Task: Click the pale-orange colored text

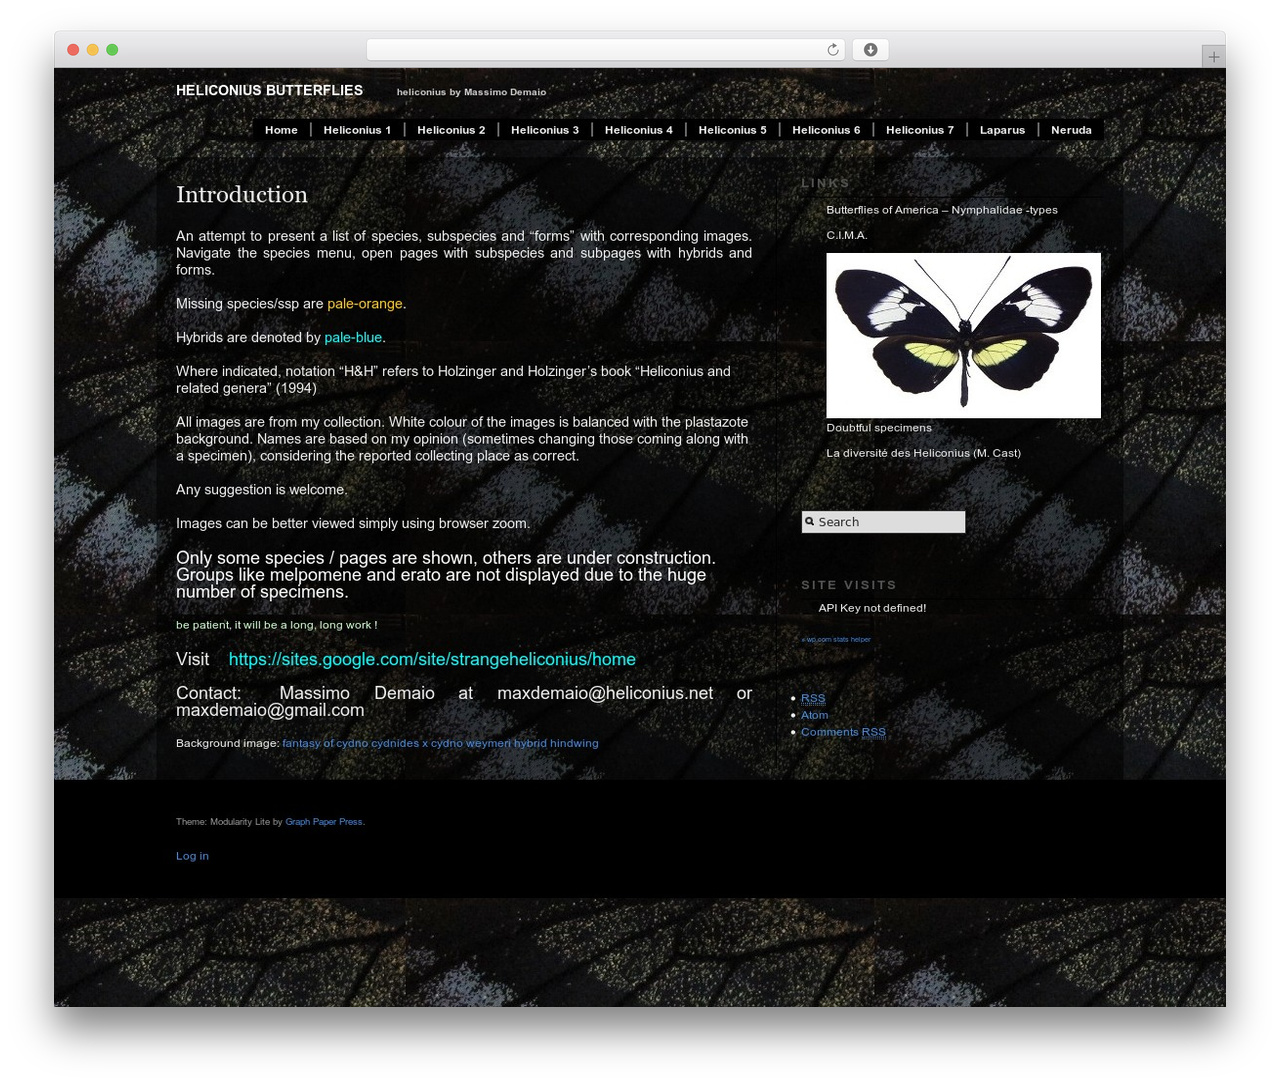Action: point(365,304)
